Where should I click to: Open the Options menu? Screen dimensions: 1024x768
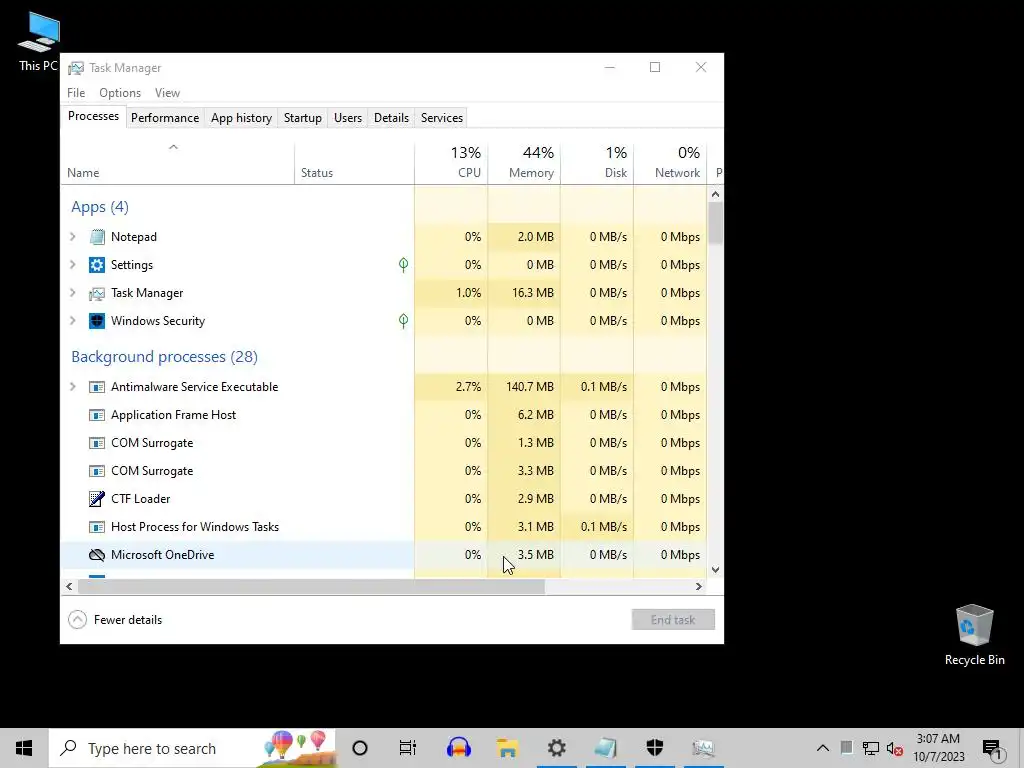pyautogui.click(x=120, y=93)
